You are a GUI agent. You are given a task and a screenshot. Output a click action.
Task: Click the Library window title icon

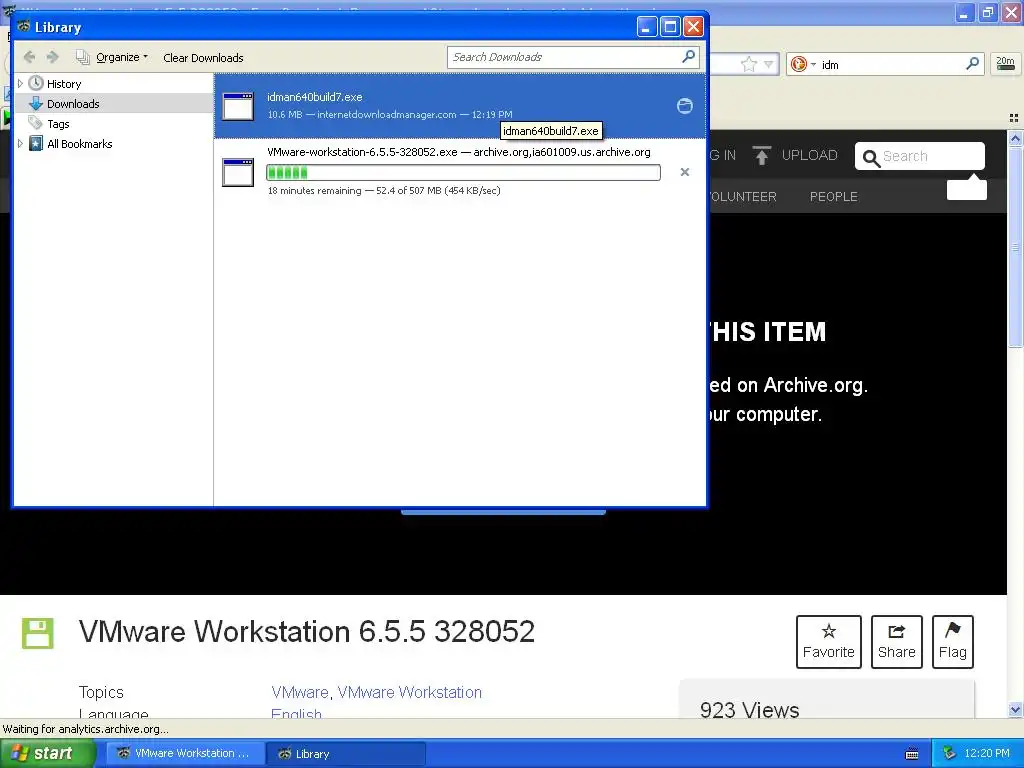[24, 27]
